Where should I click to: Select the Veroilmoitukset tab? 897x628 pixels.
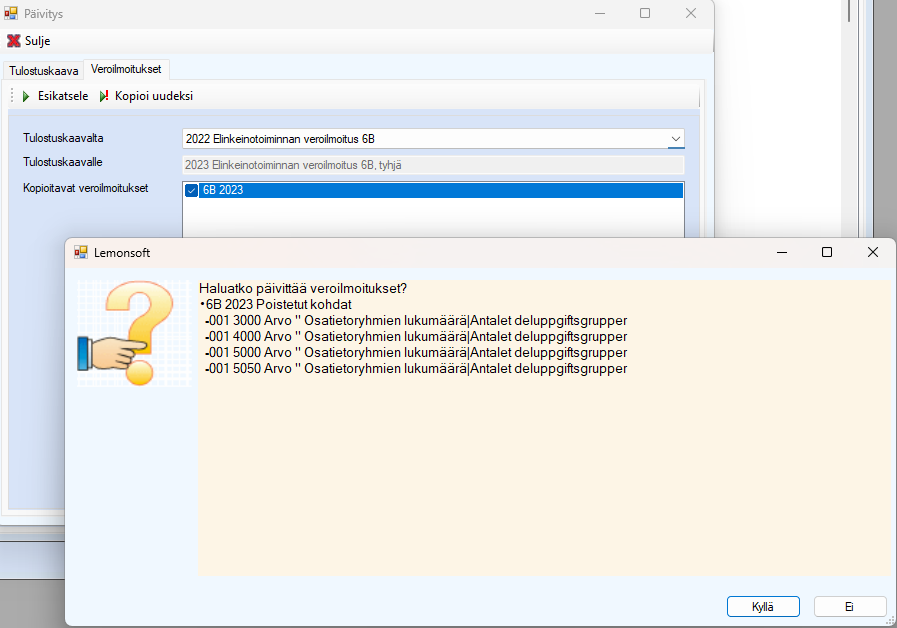click(126, 69)
